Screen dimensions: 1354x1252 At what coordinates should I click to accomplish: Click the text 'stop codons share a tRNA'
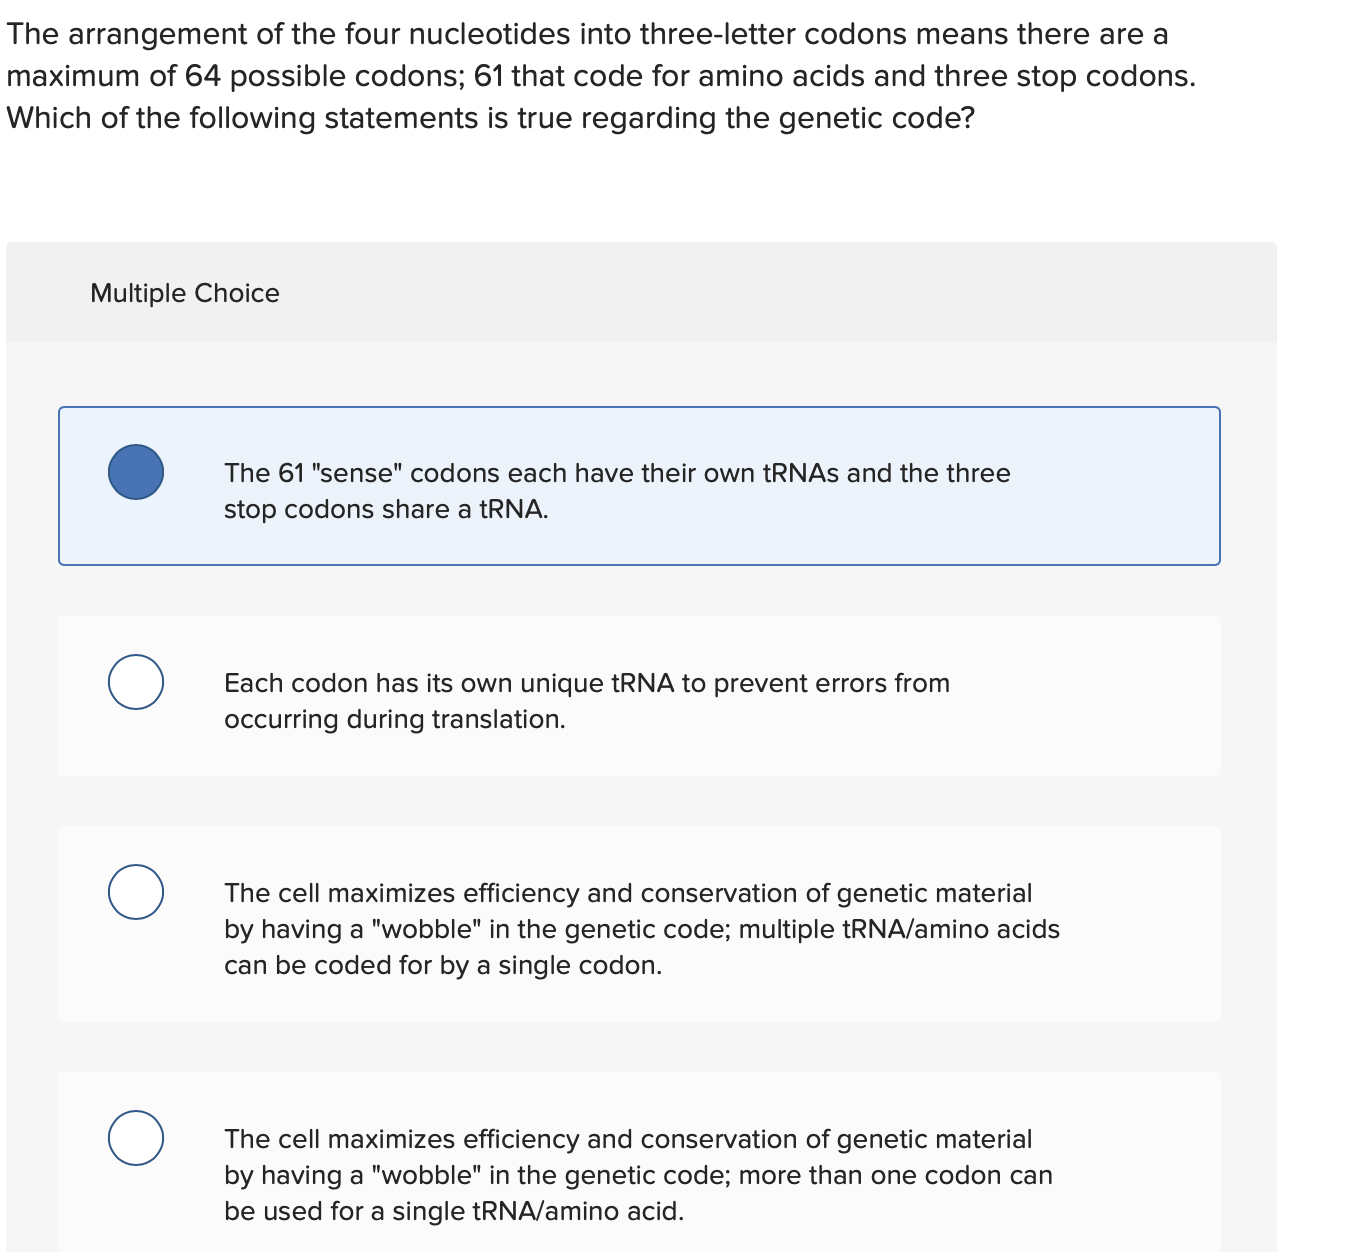386,509
